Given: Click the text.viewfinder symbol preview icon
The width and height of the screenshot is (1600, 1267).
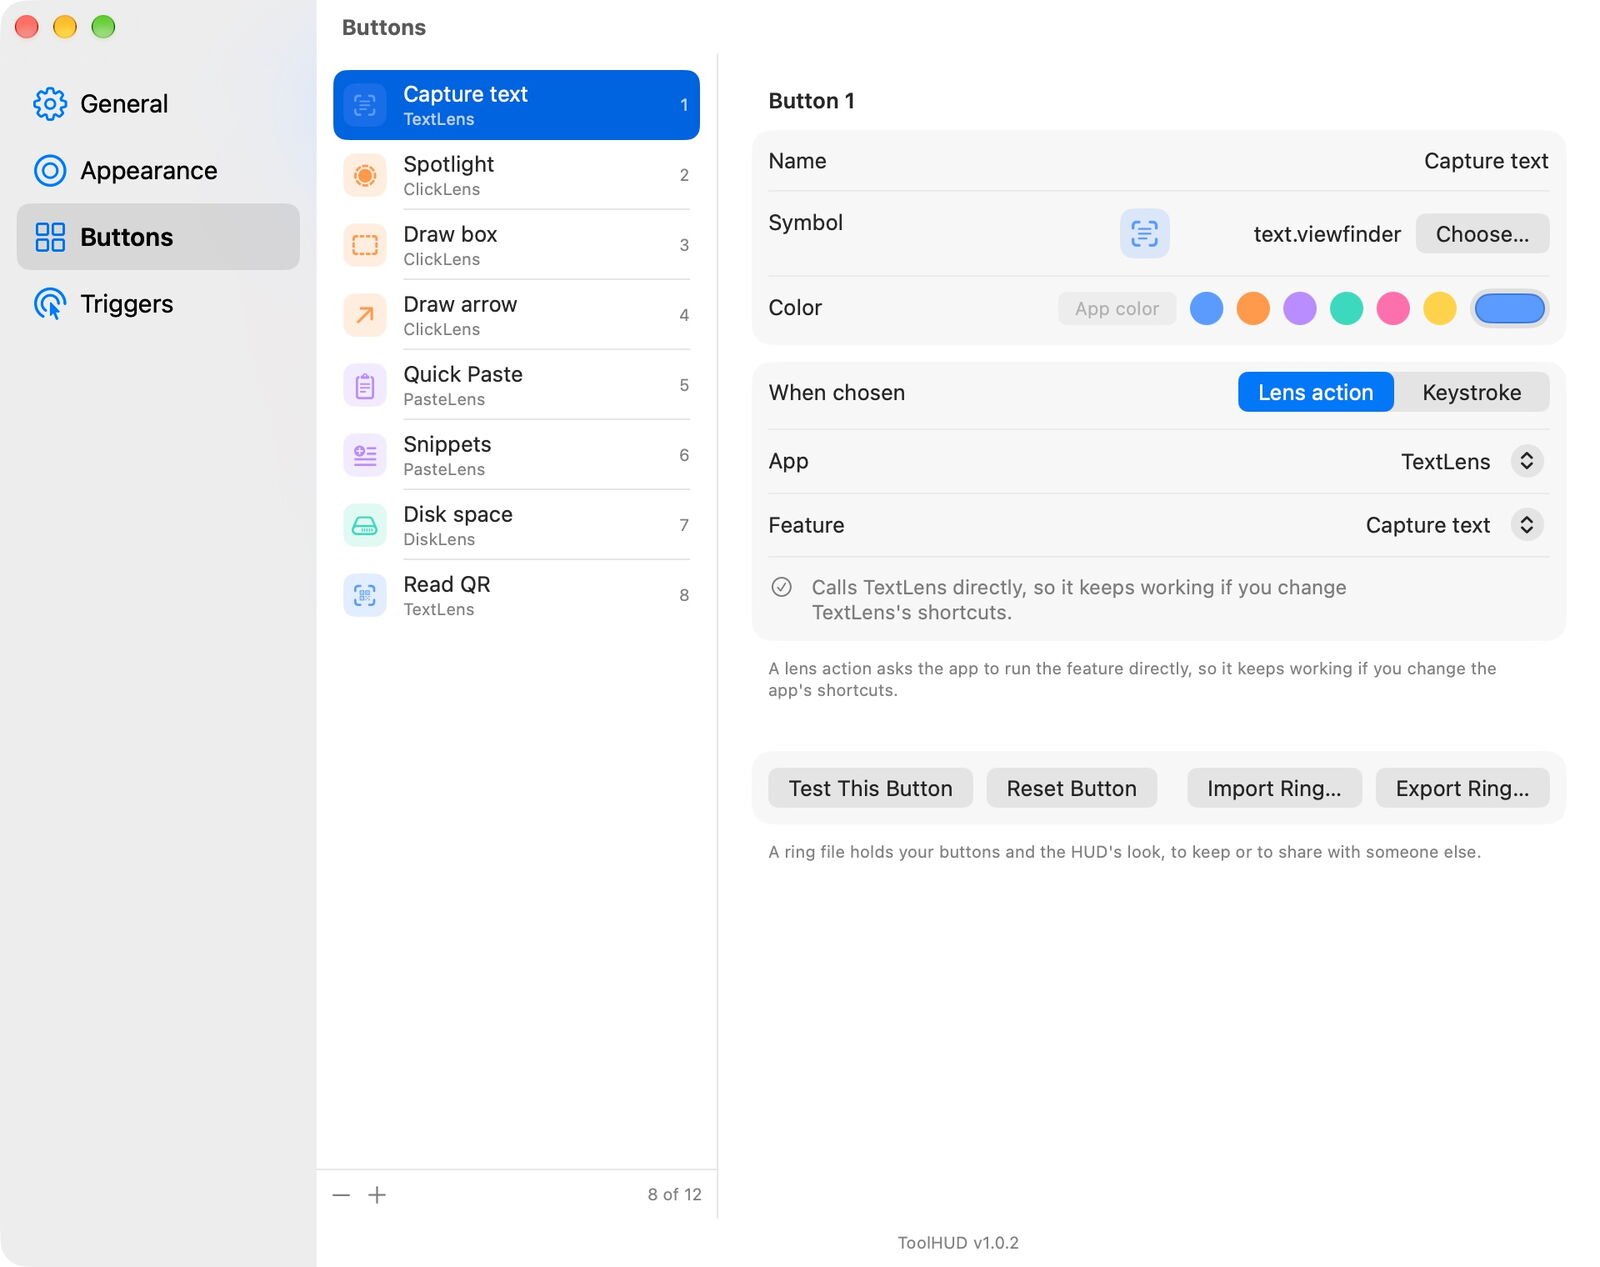Looking at the screenshot, I should click(1144, 234).
